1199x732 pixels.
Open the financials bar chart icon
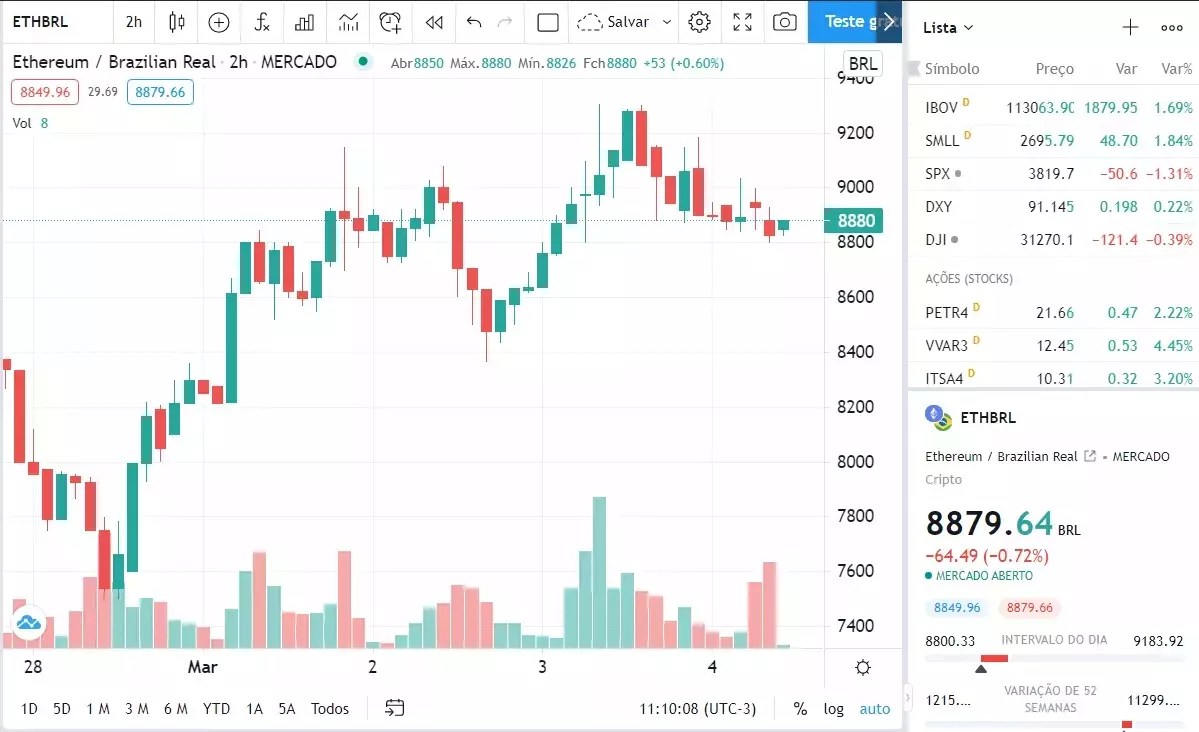click(304, 22)
